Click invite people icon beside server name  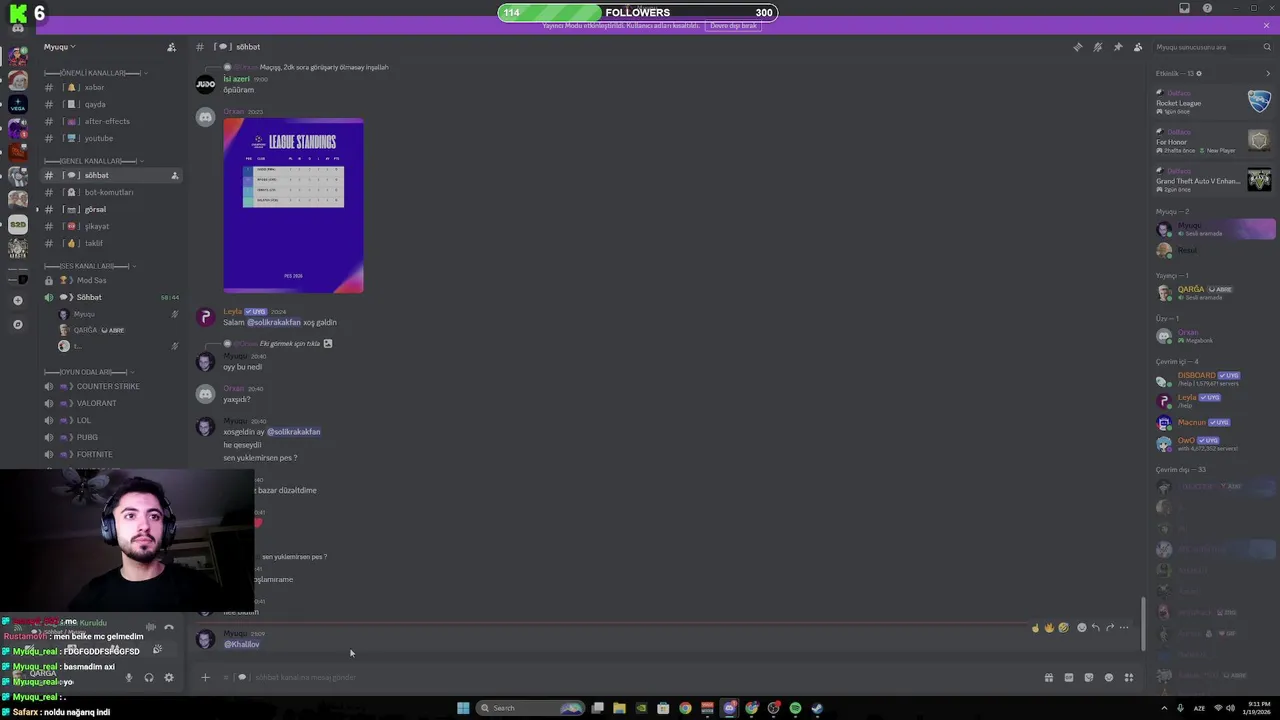171,47
